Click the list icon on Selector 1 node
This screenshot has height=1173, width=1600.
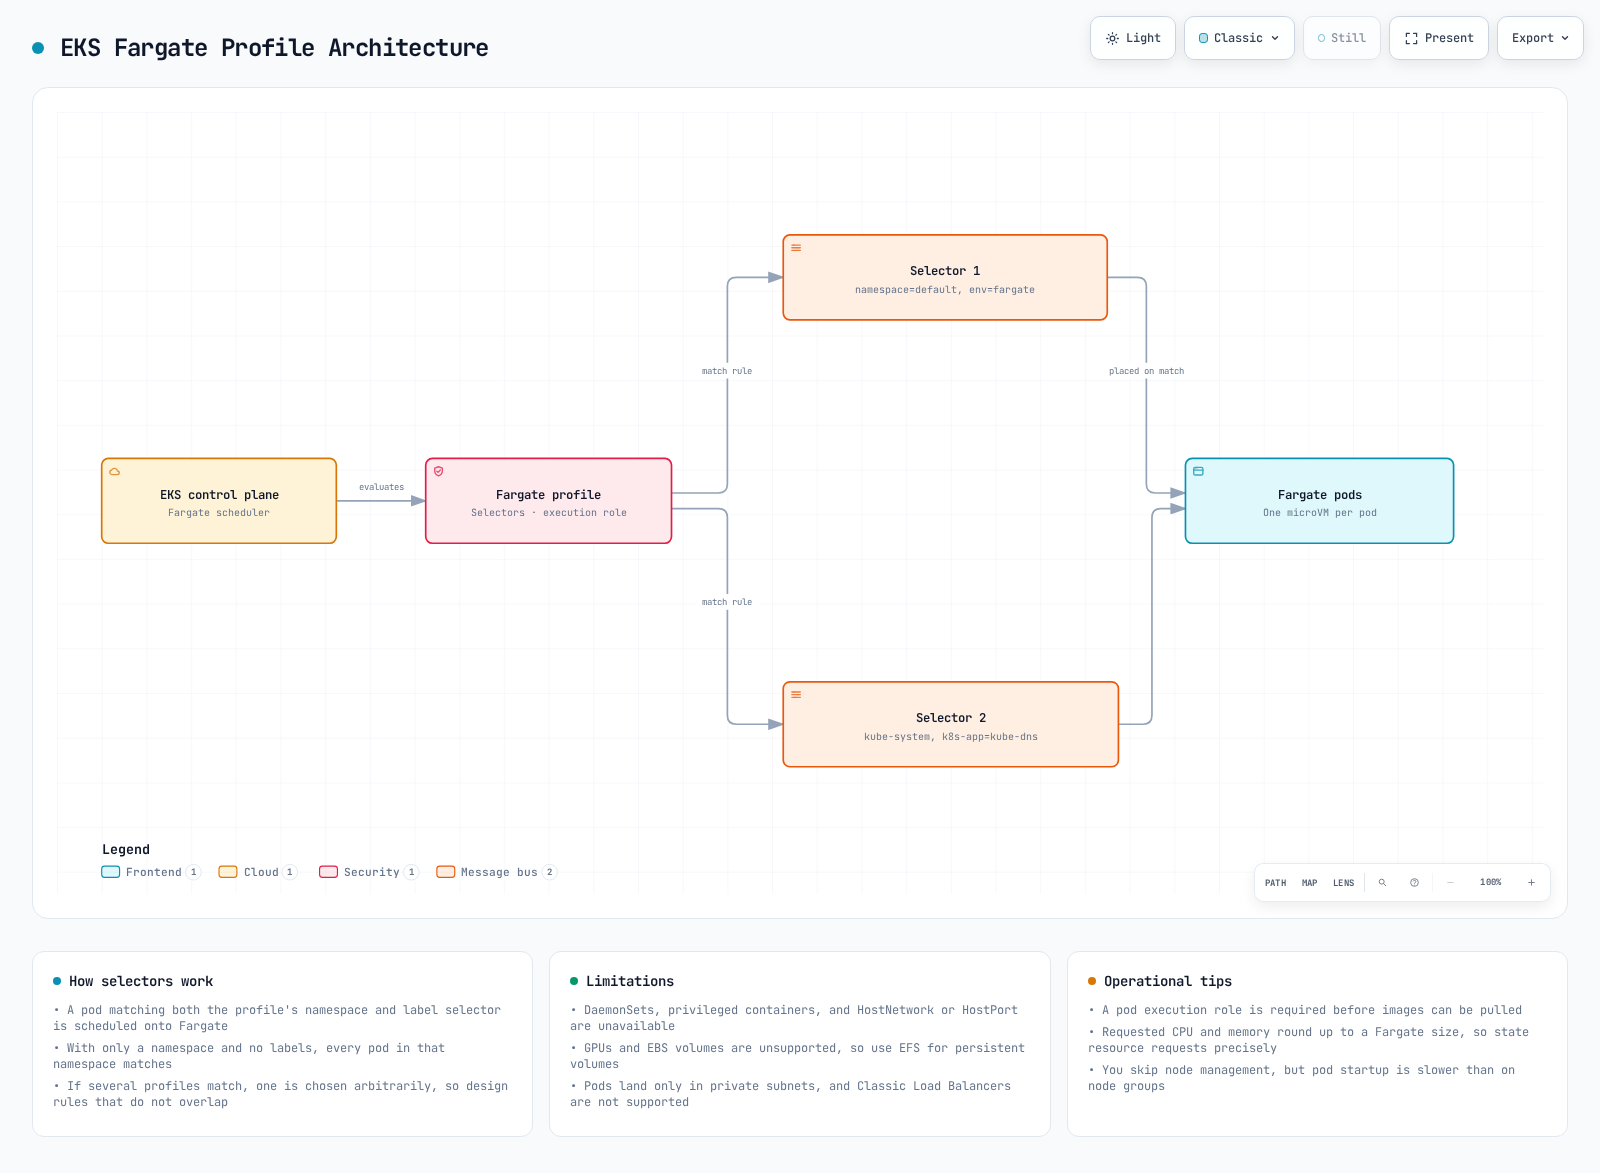(796, 248)
